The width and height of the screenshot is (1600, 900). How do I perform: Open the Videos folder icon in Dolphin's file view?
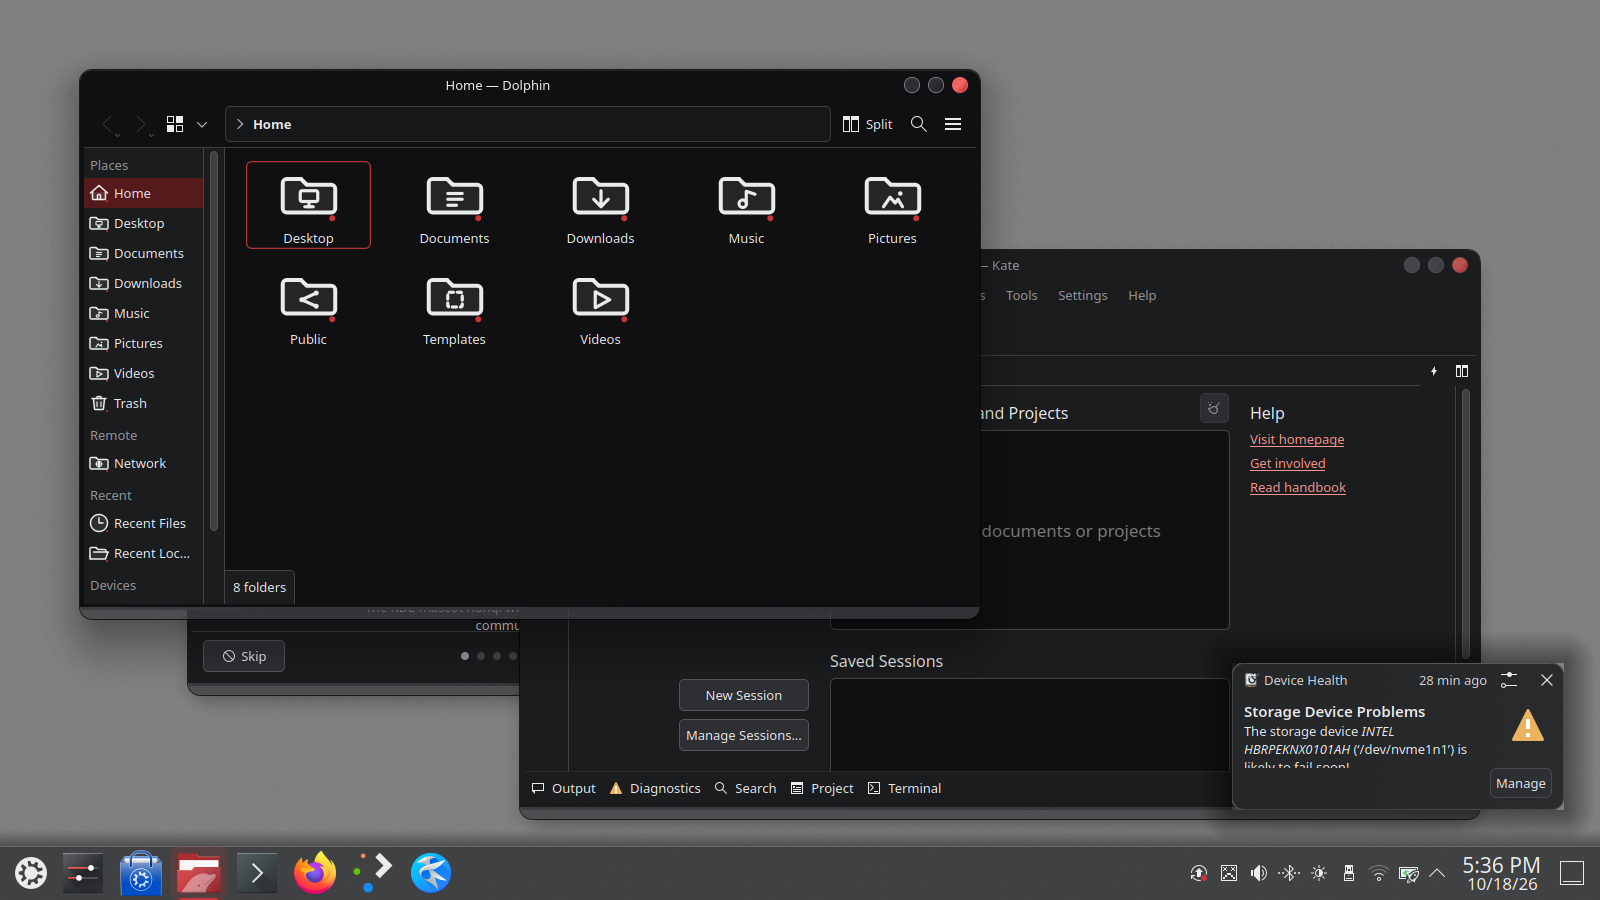pyautogui.click(x=601, y=298)
